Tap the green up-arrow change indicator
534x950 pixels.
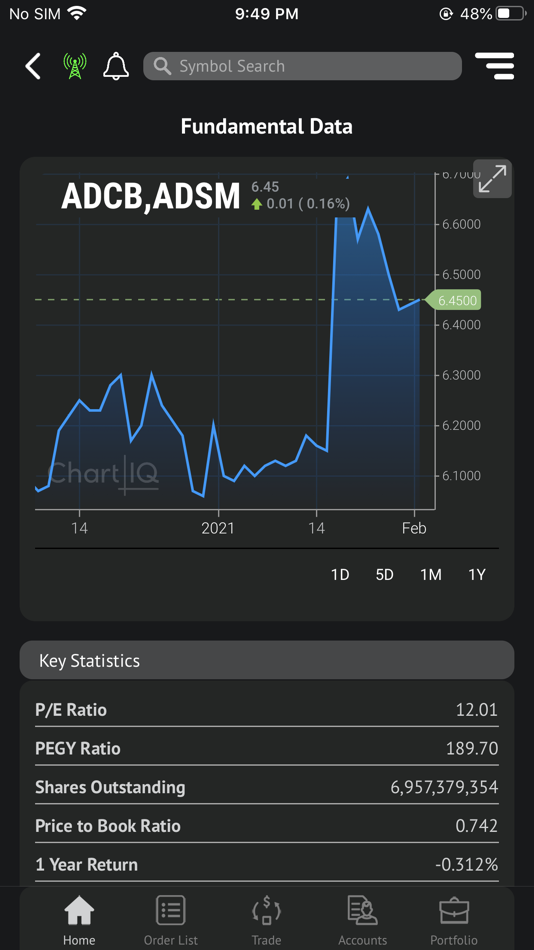pyautogui.click(x=256, y=204)
